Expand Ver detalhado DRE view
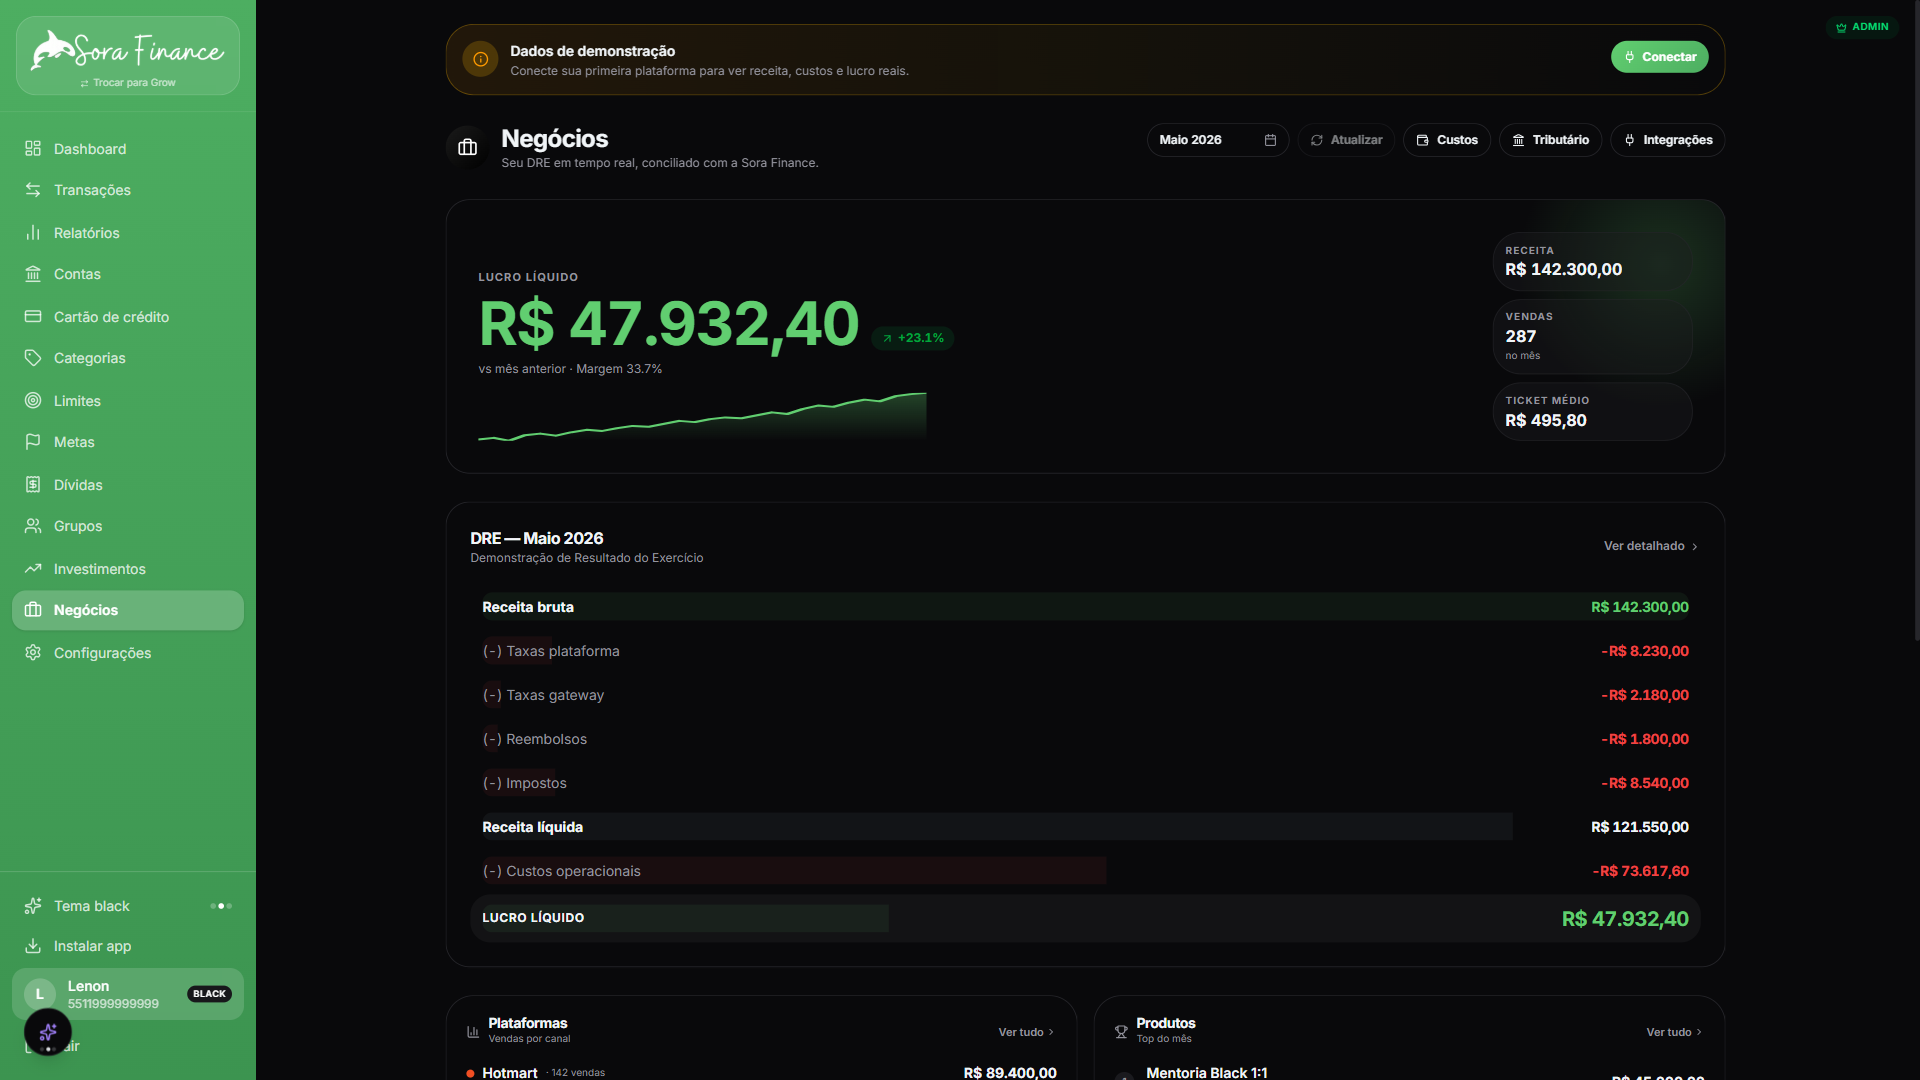This screenshot has height=1080, width=1920. click(1651, 546)
